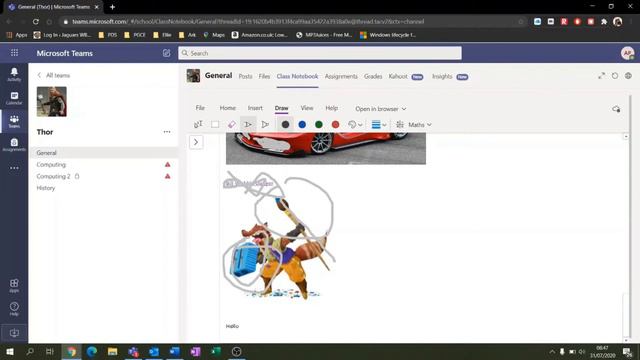
Task: Click the download desktop app icon
Action: 14,333
